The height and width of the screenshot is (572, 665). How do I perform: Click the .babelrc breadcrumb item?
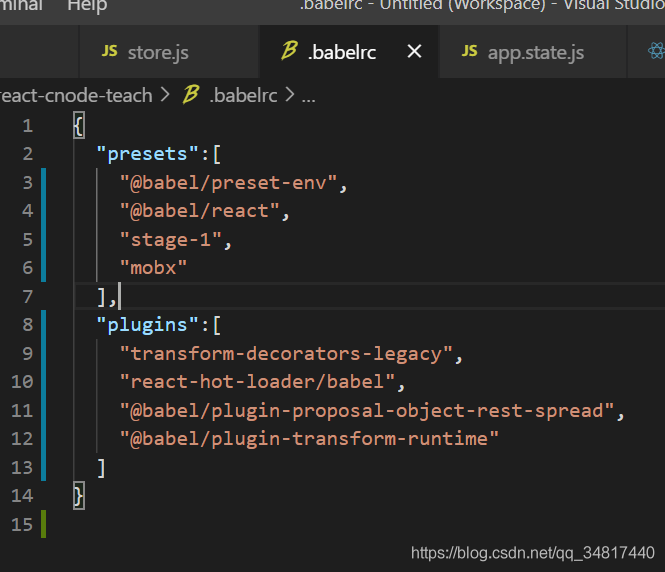(243, 95)
